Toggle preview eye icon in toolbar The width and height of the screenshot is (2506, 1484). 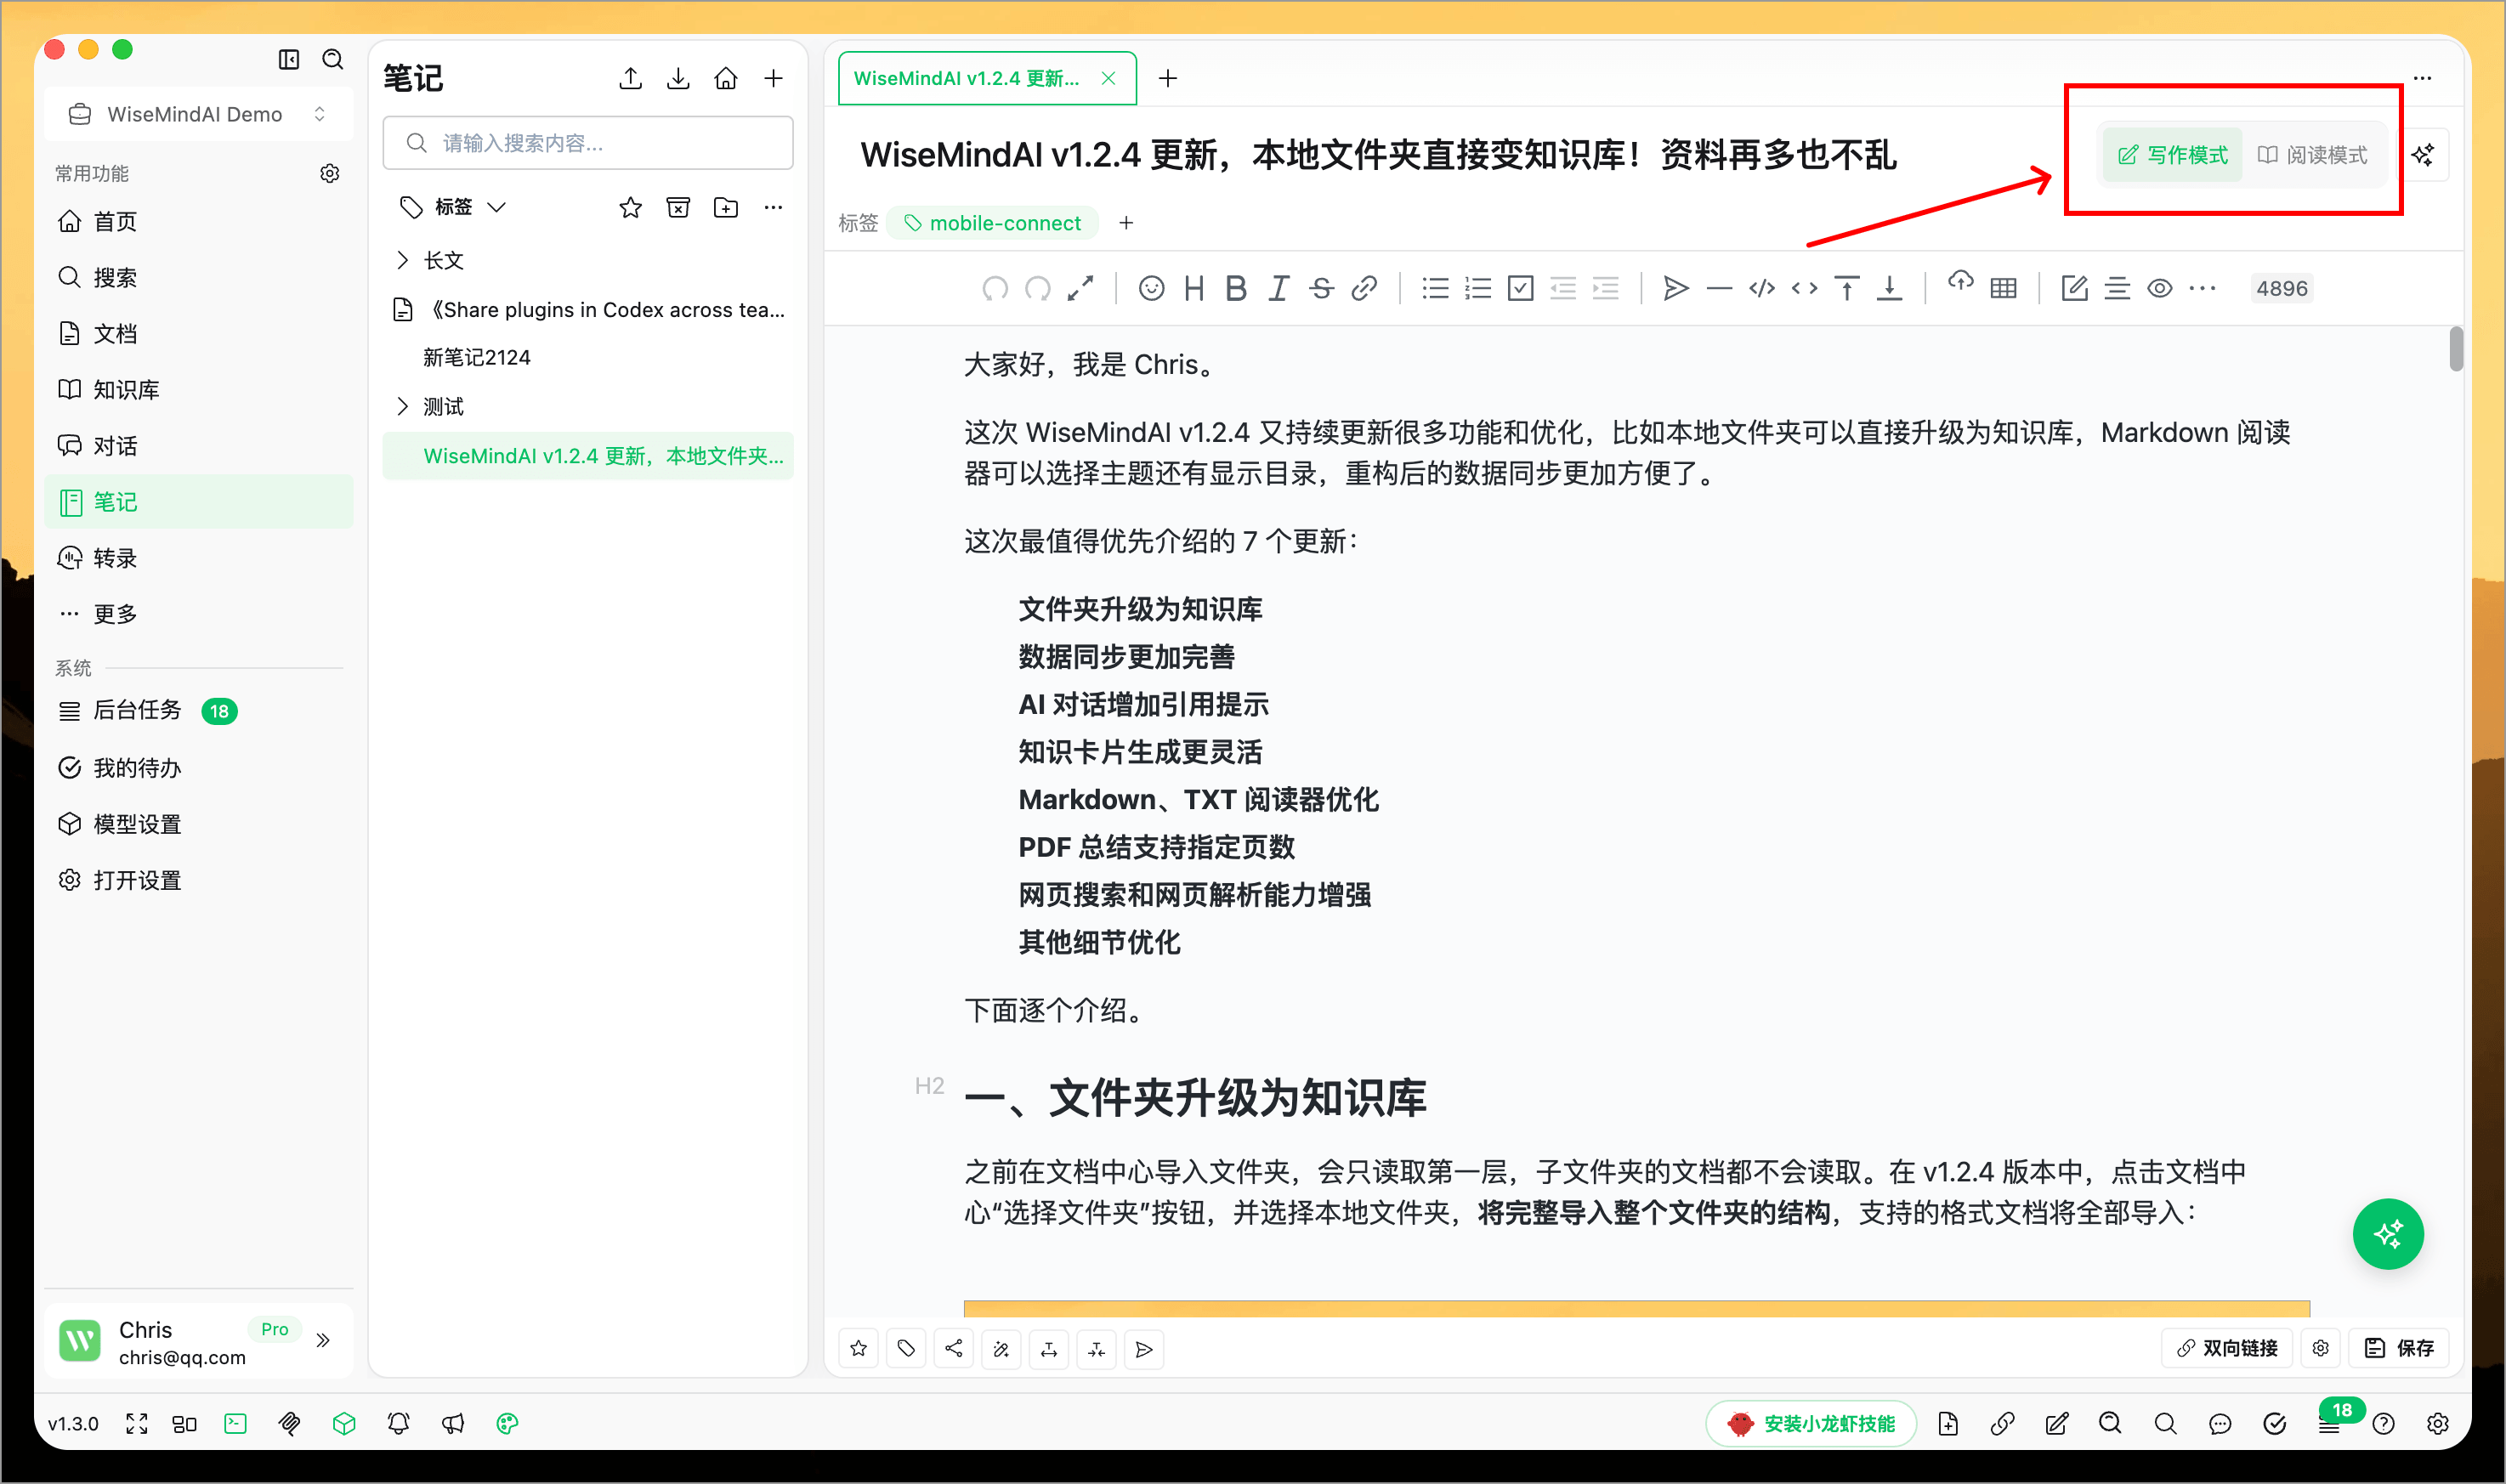click(x=2159, y=289)
